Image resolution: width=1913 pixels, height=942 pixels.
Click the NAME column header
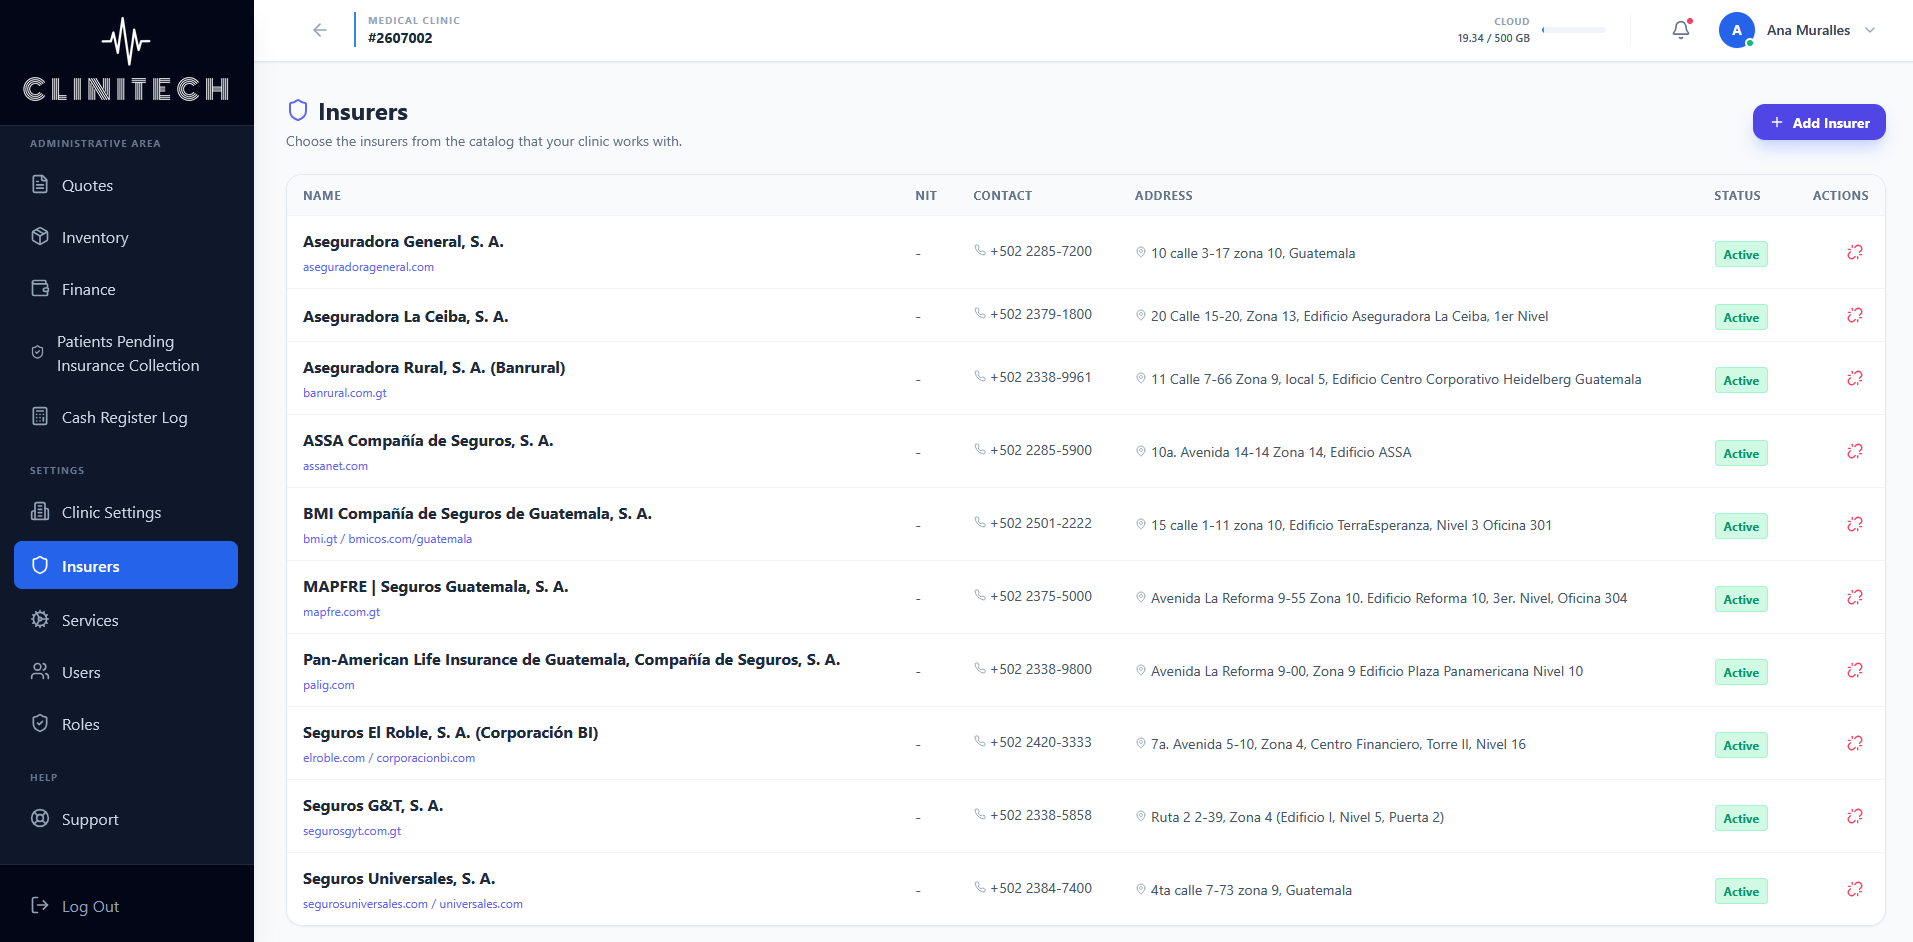[322, 196]
